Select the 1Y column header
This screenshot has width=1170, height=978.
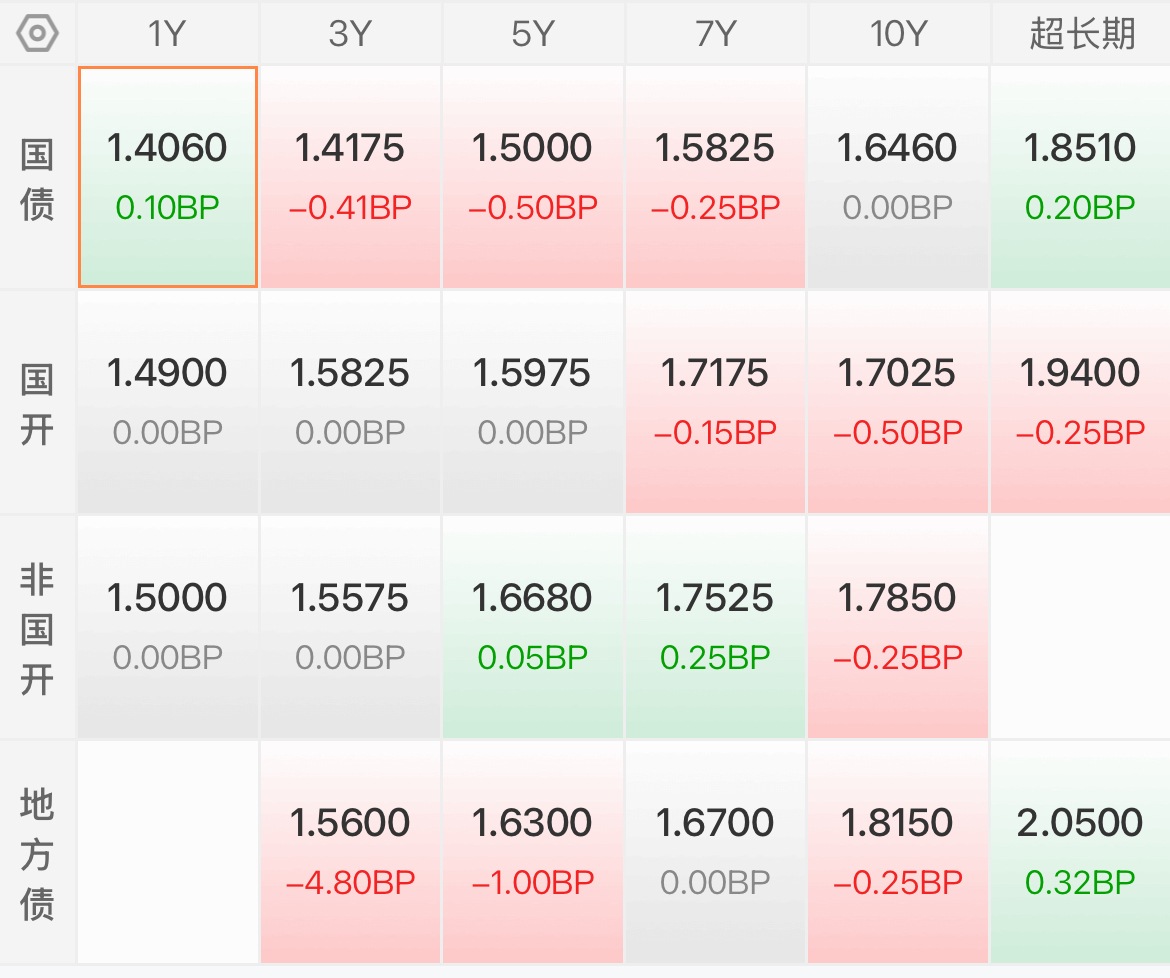tap(167, 34)
